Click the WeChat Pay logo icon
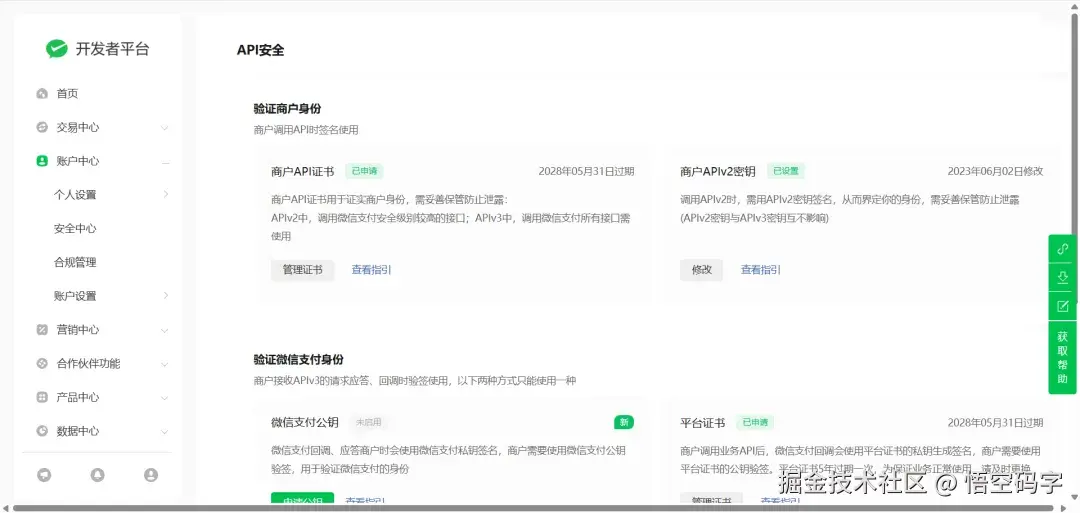 click(56, 49)
